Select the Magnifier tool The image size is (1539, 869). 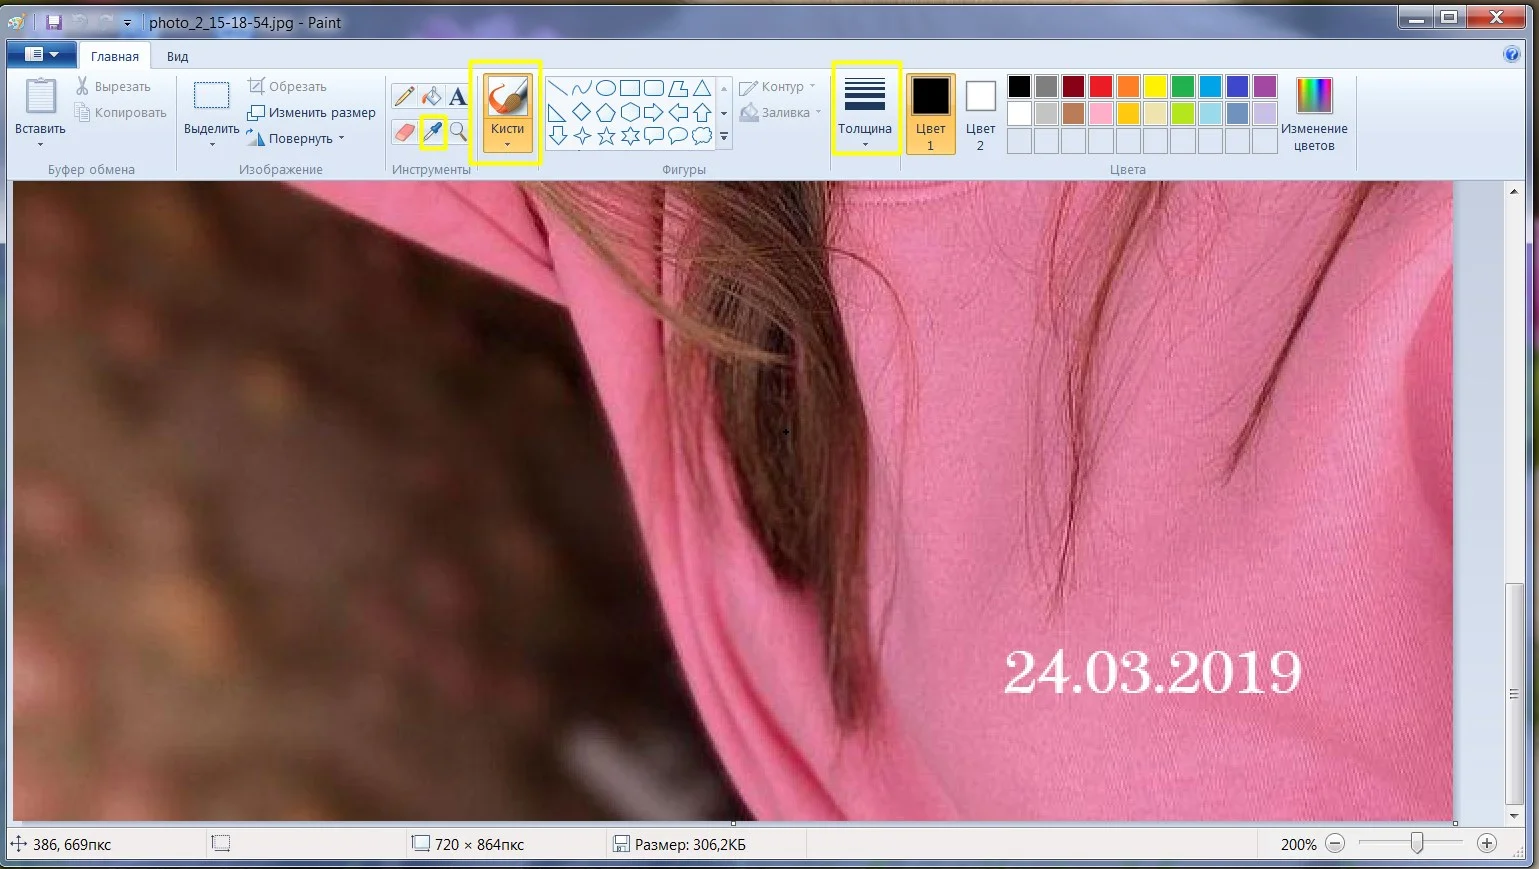(458, 131)
